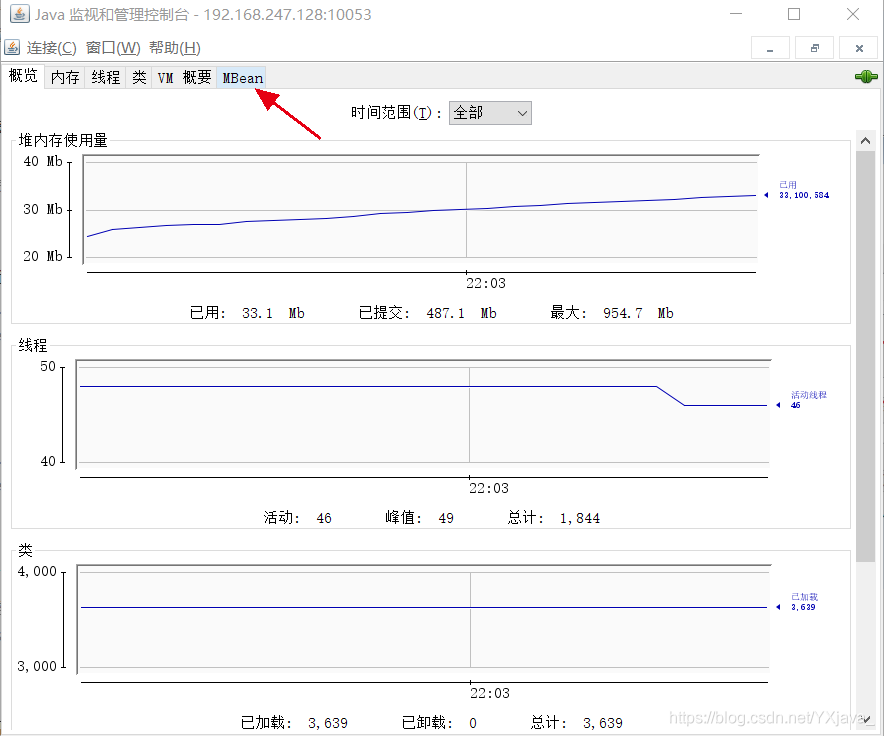Click the scrollbar down arrow
884x736 pixels.
click(865, 719)
